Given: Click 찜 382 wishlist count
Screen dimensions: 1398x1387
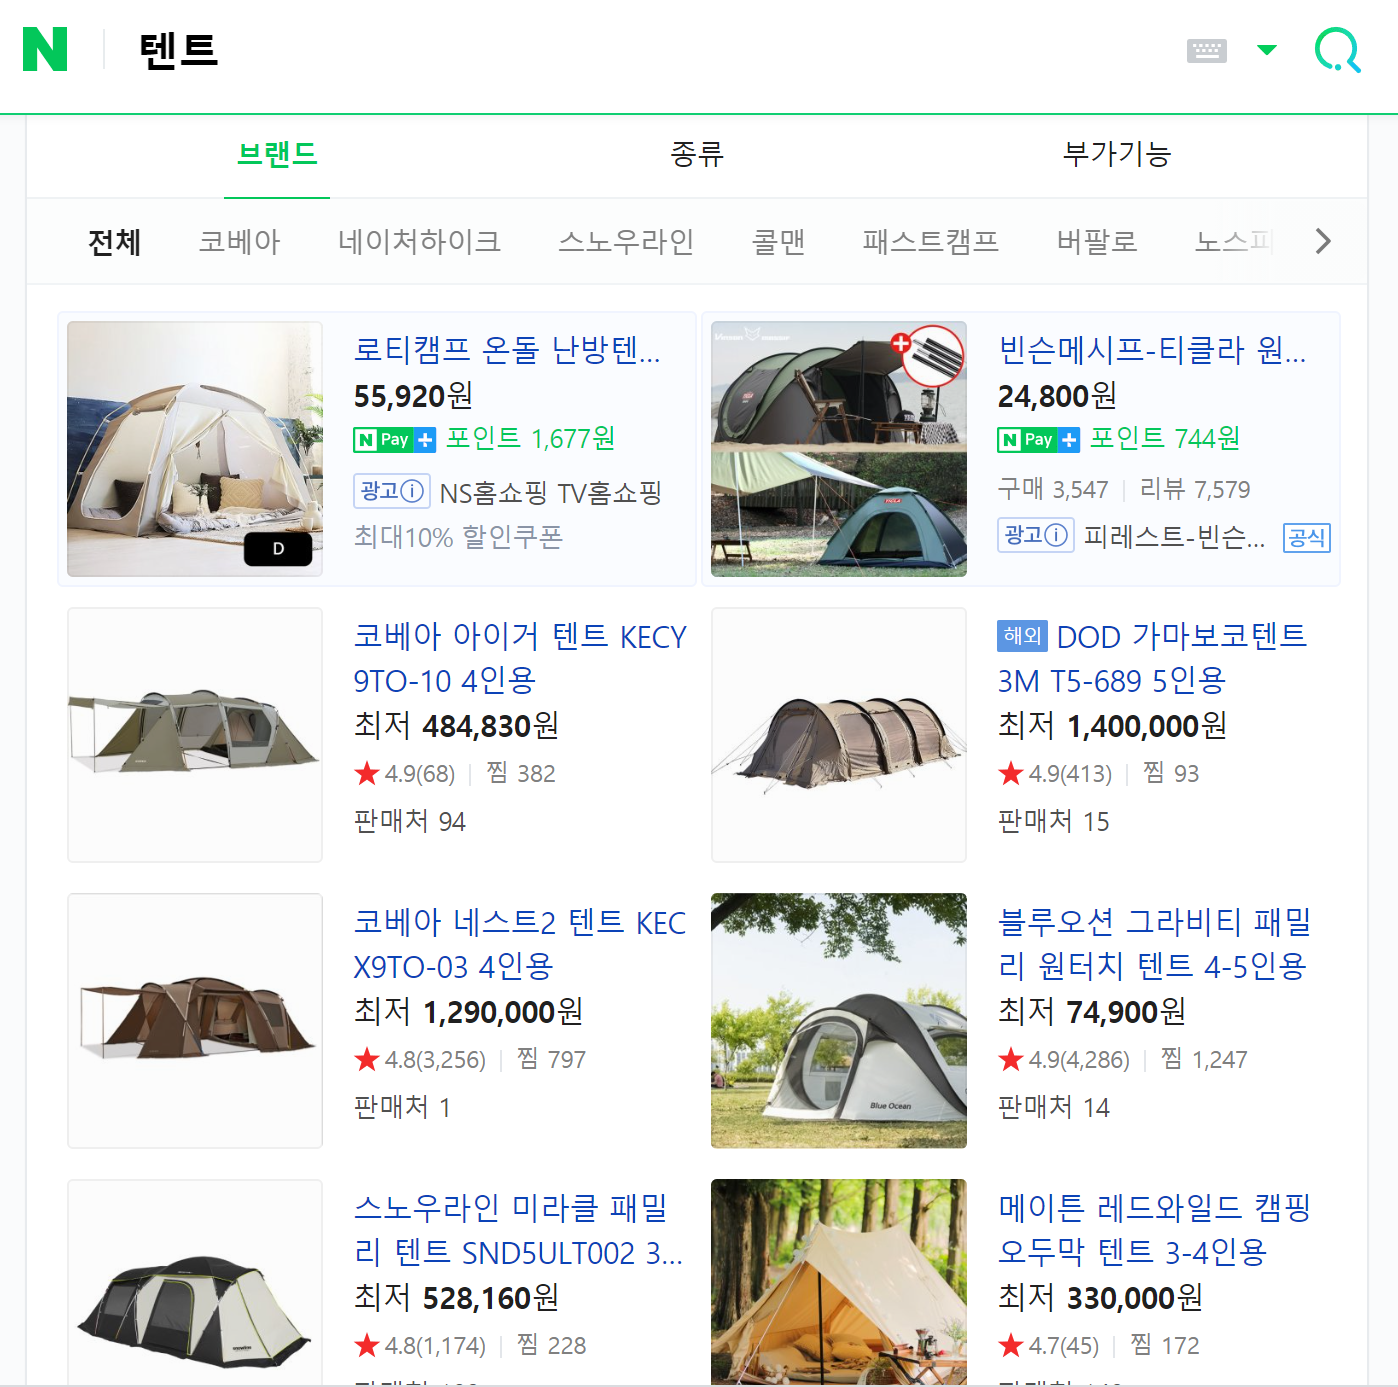Looking at the screenshot, I should tap(521, 773).
